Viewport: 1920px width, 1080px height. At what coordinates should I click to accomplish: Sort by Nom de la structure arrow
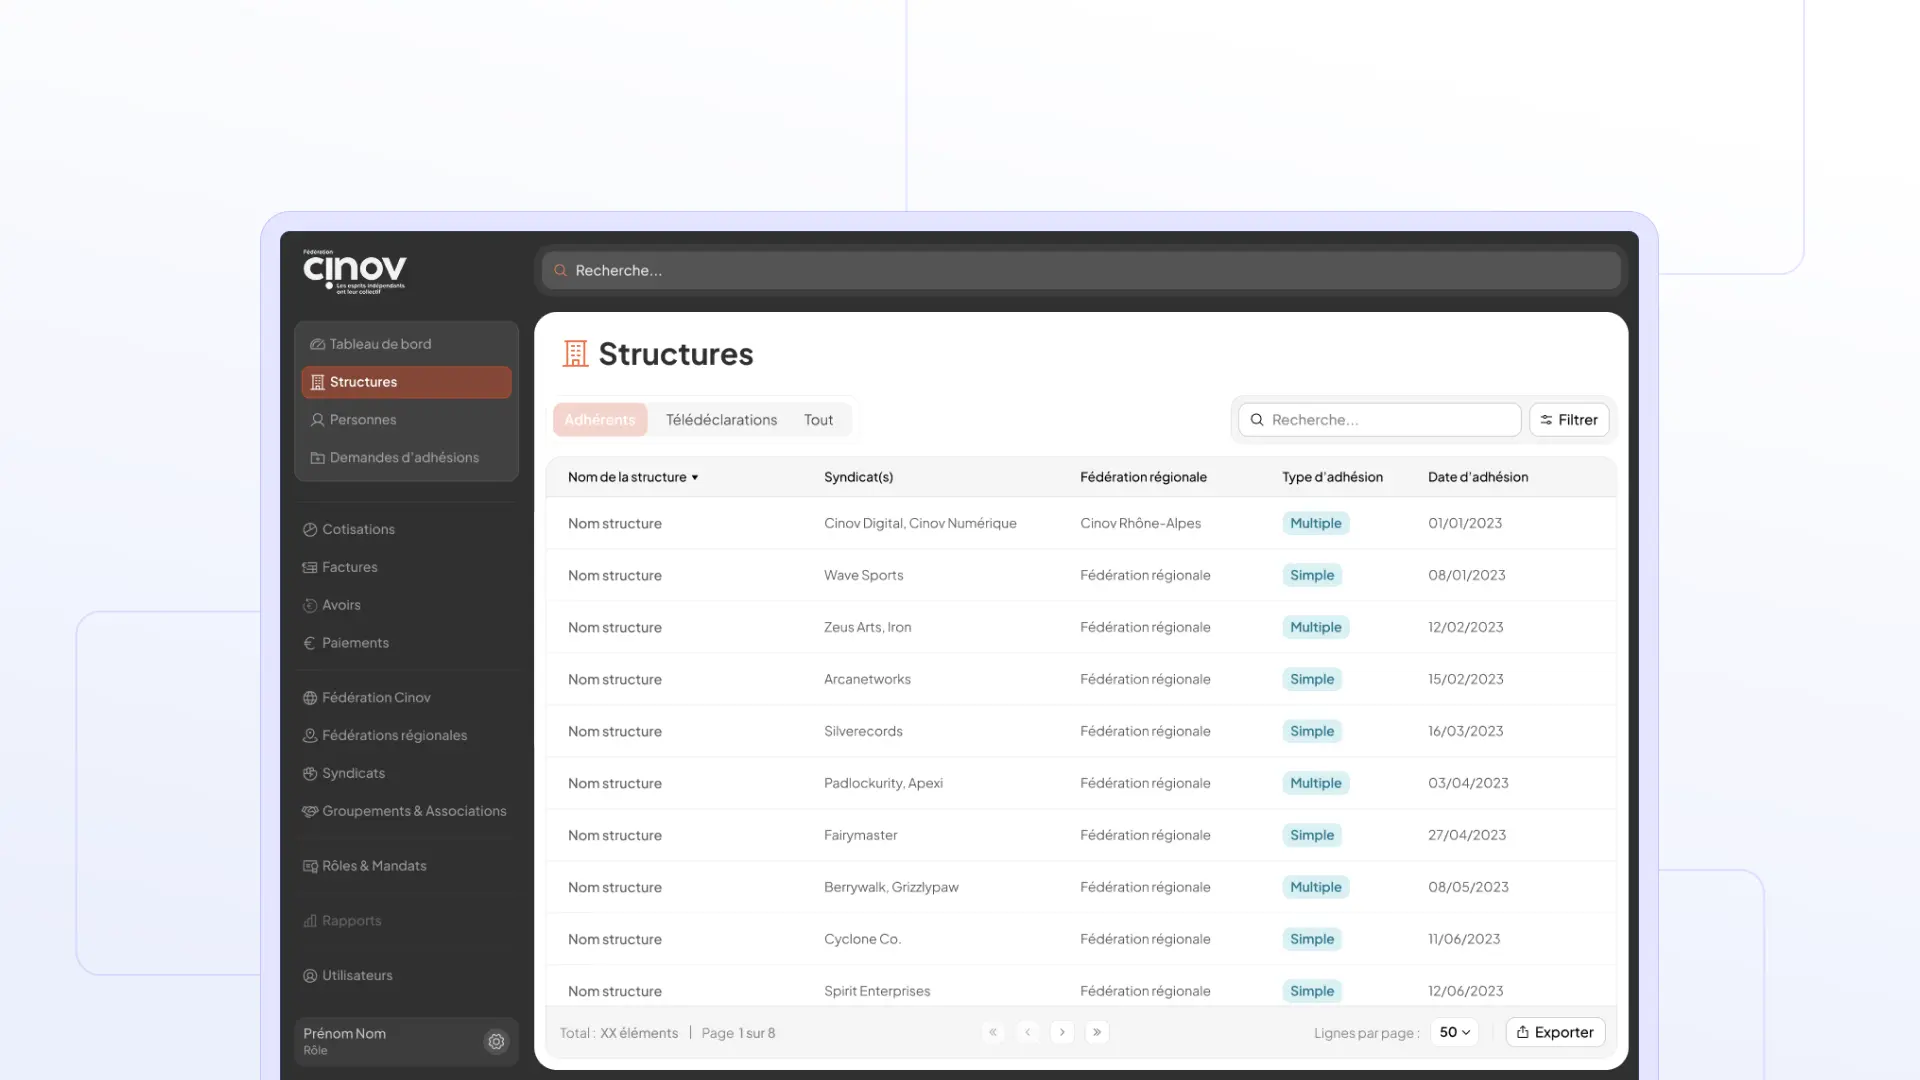(695, 478)
